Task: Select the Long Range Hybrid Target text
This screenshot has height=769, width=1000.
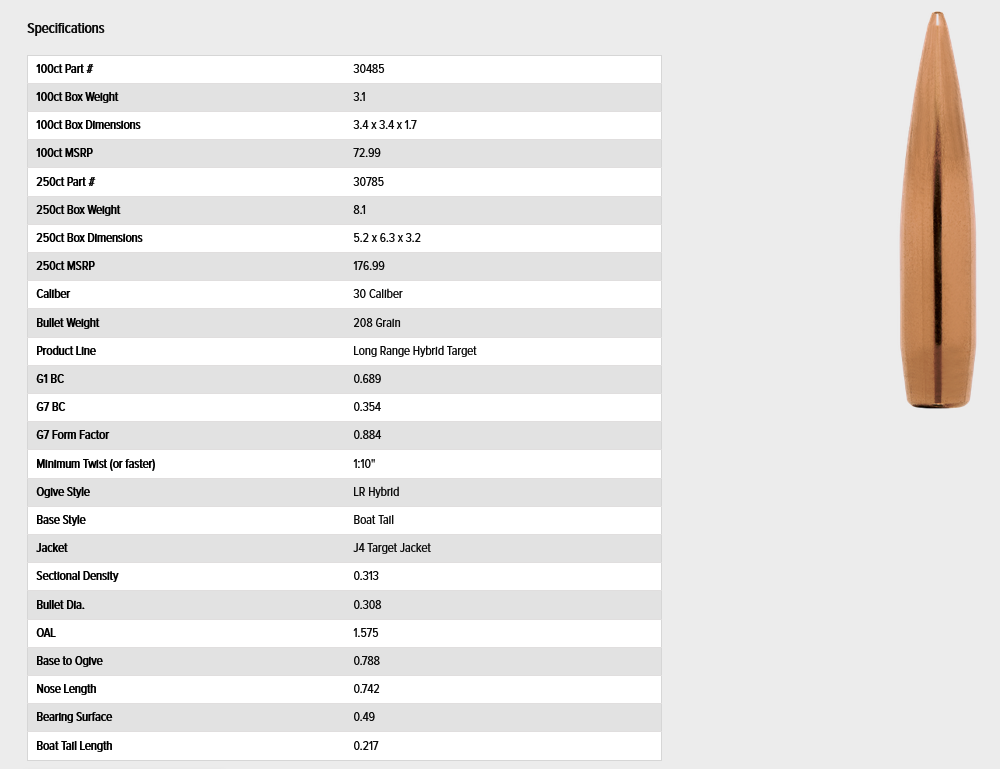Action: click(415, 351)
